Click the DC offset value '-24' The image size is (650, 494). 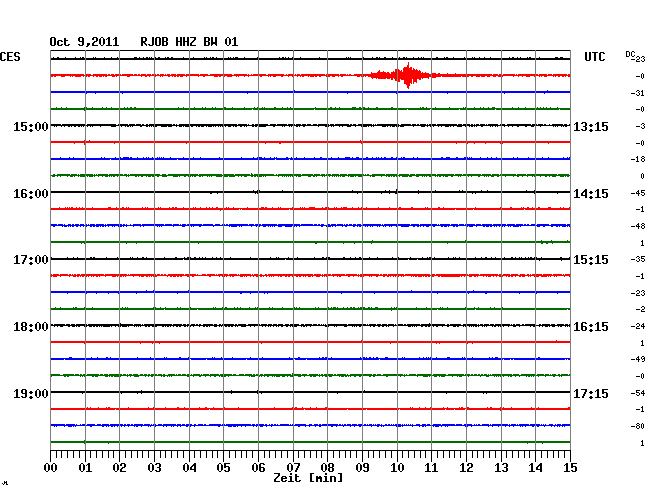pyautogui.click(x=639, y=326)
